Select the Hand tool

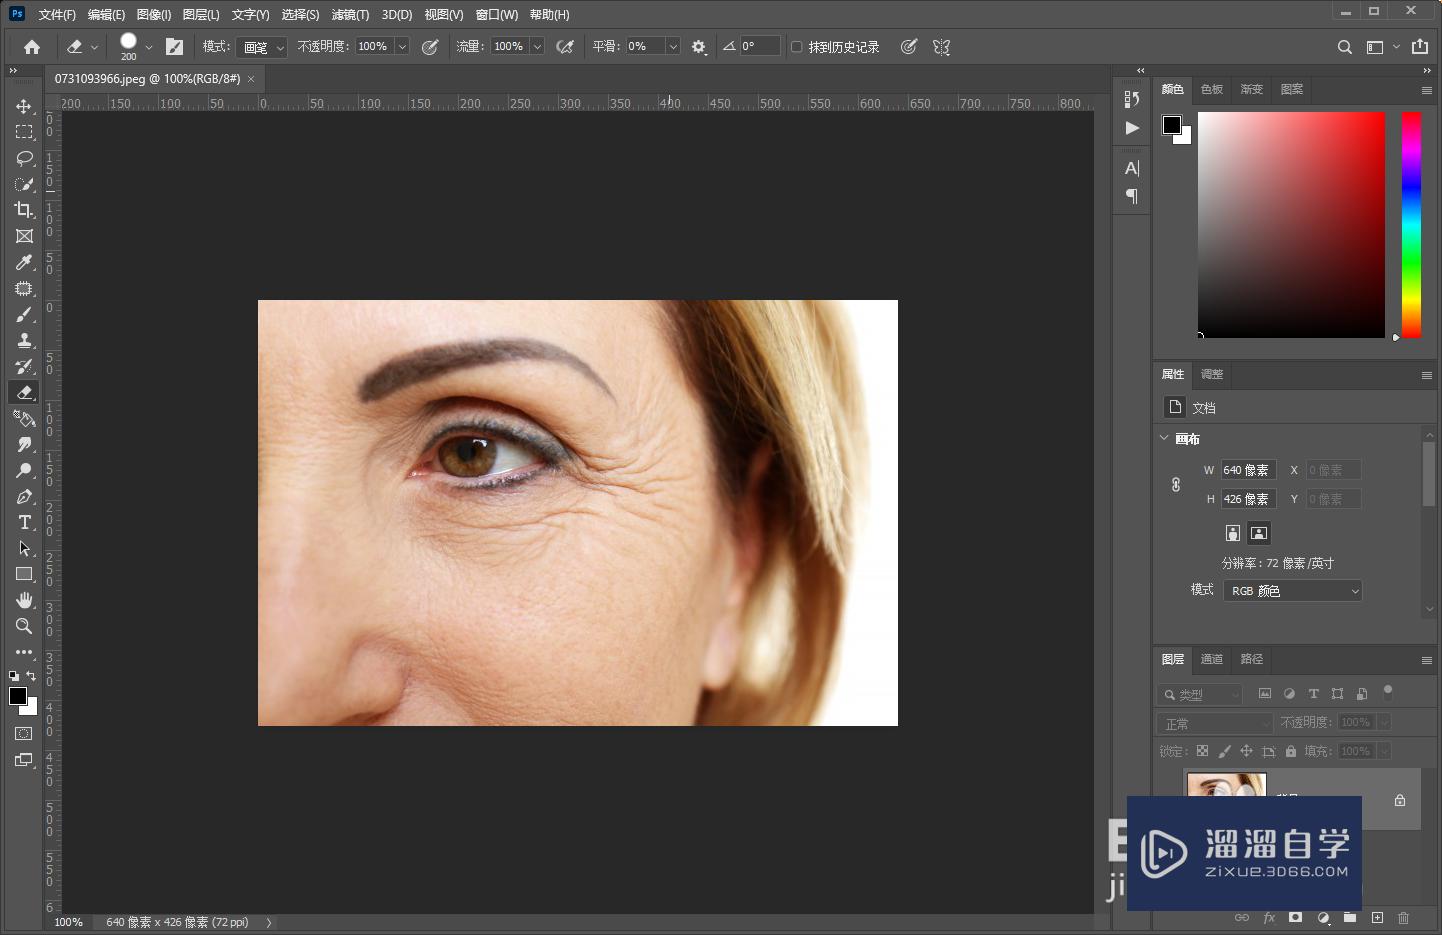tap(24, 600)
